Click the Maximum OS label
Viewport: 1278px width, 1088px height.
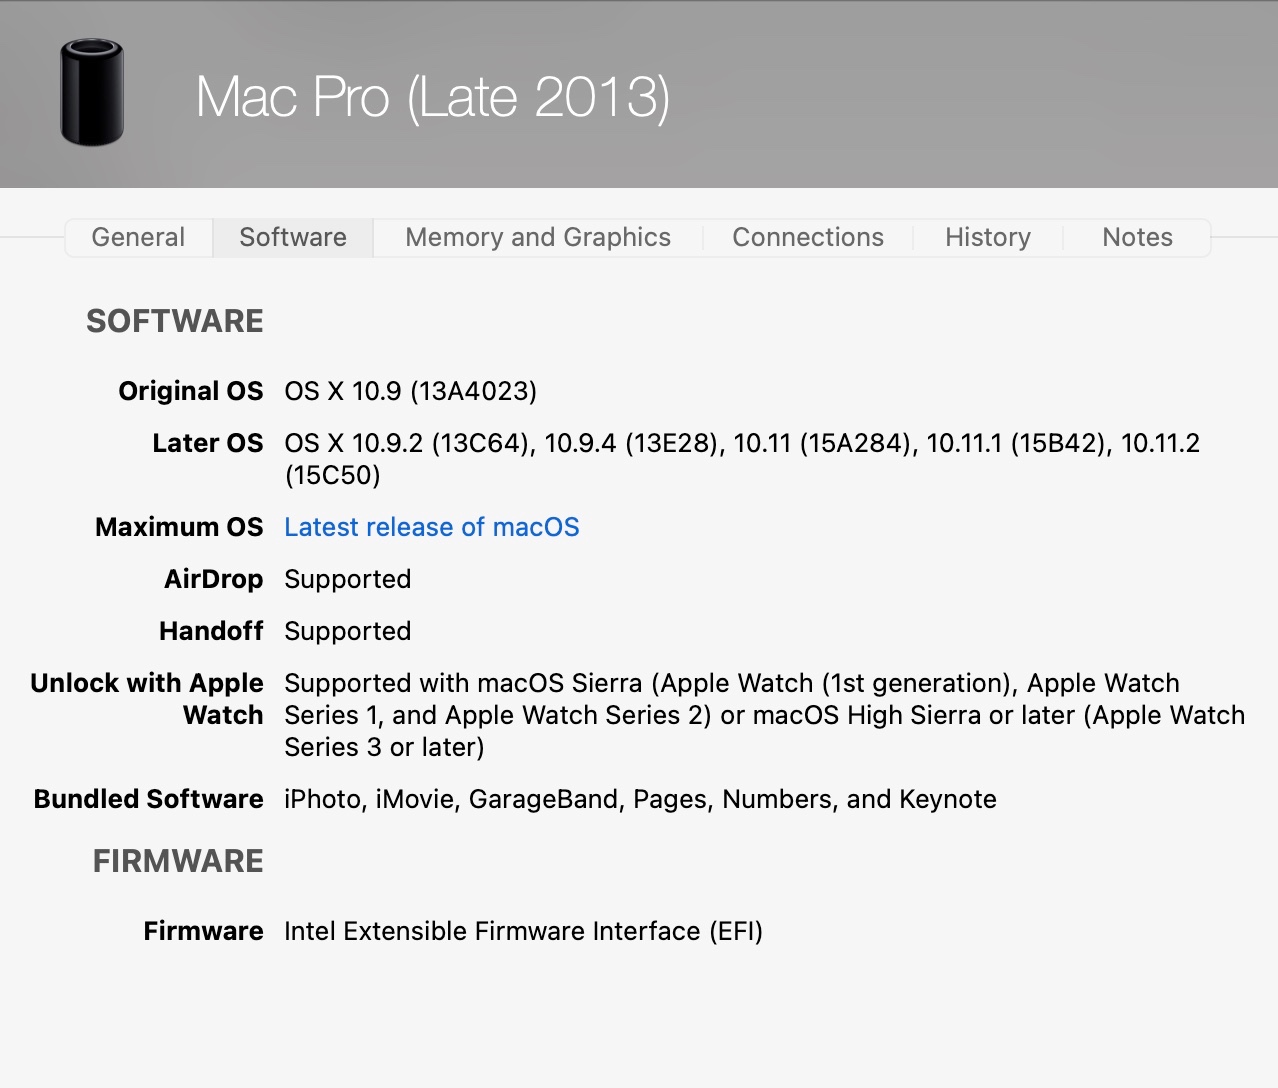tap(179, 527)
